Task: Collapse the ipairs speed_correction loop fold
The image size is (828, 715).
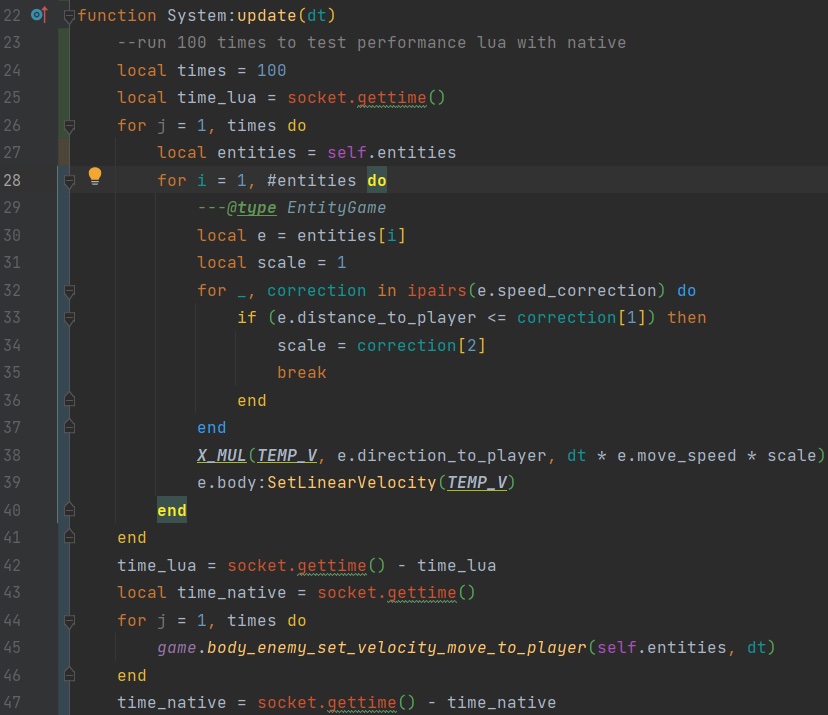Action: [x=69, y=291]
